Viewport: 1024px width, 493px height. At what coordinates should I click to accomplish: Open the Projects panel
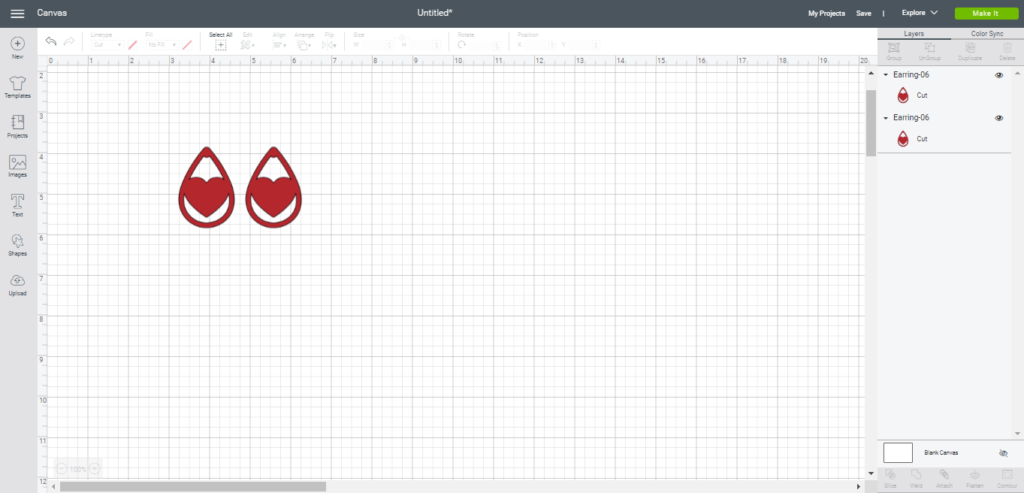(17, 124)
